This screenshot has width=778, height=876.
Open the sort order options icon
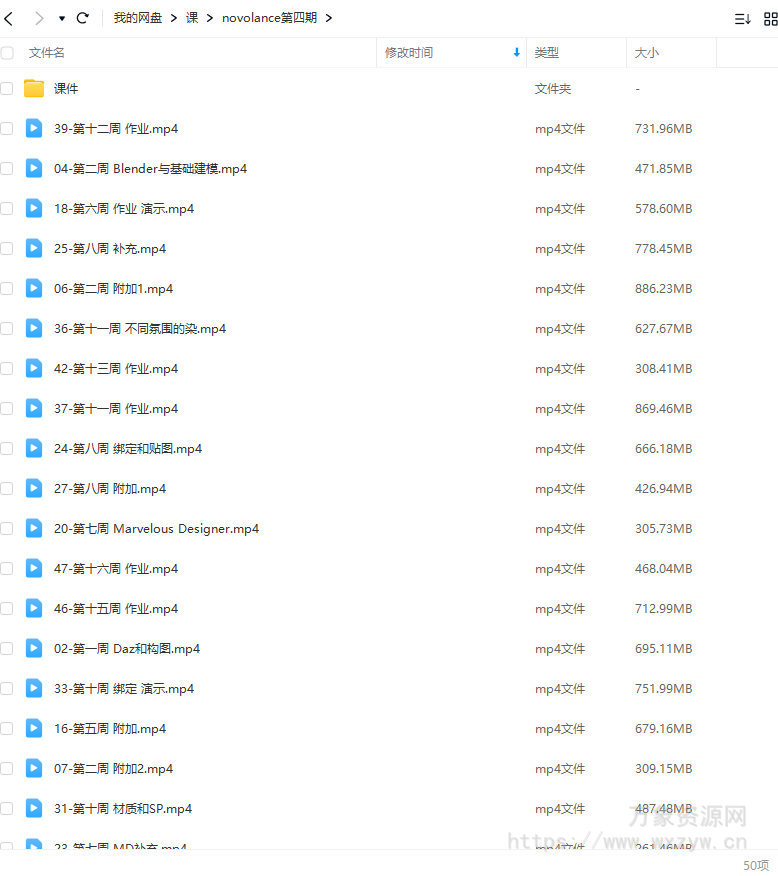742,19
